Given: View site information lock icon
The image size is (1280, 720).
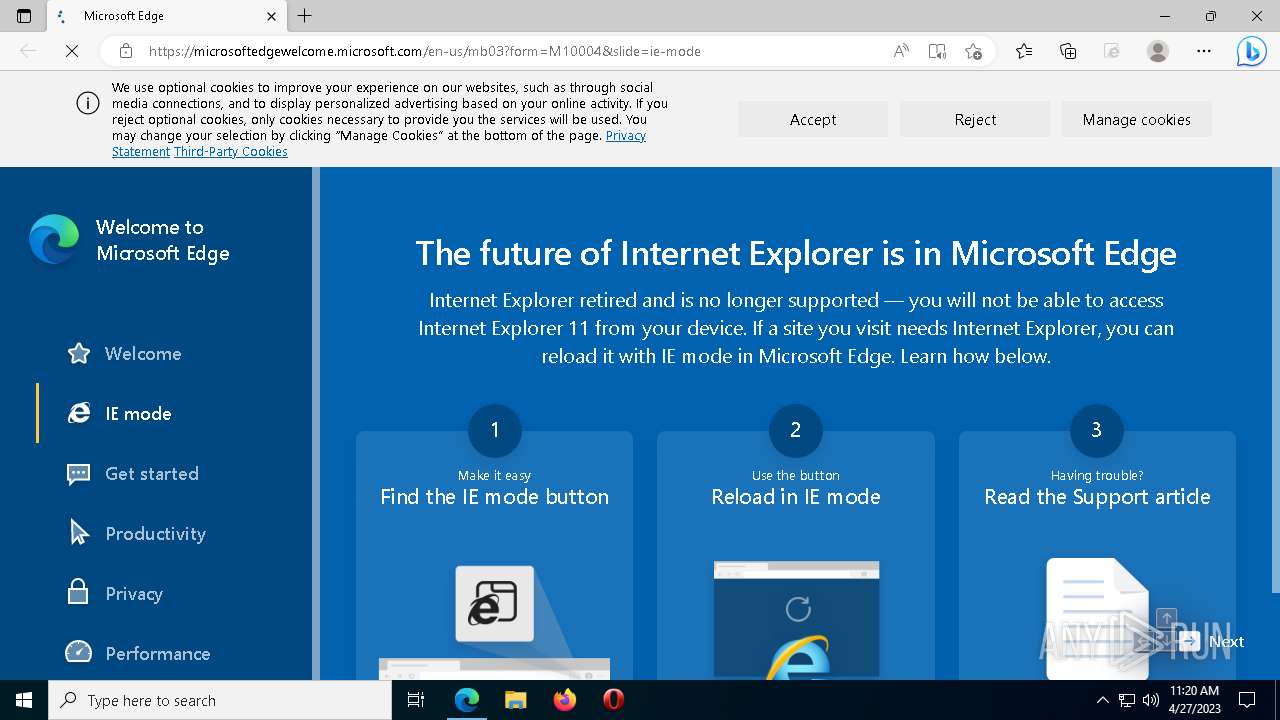Looking at the screenshot, I should click(126, 51).
